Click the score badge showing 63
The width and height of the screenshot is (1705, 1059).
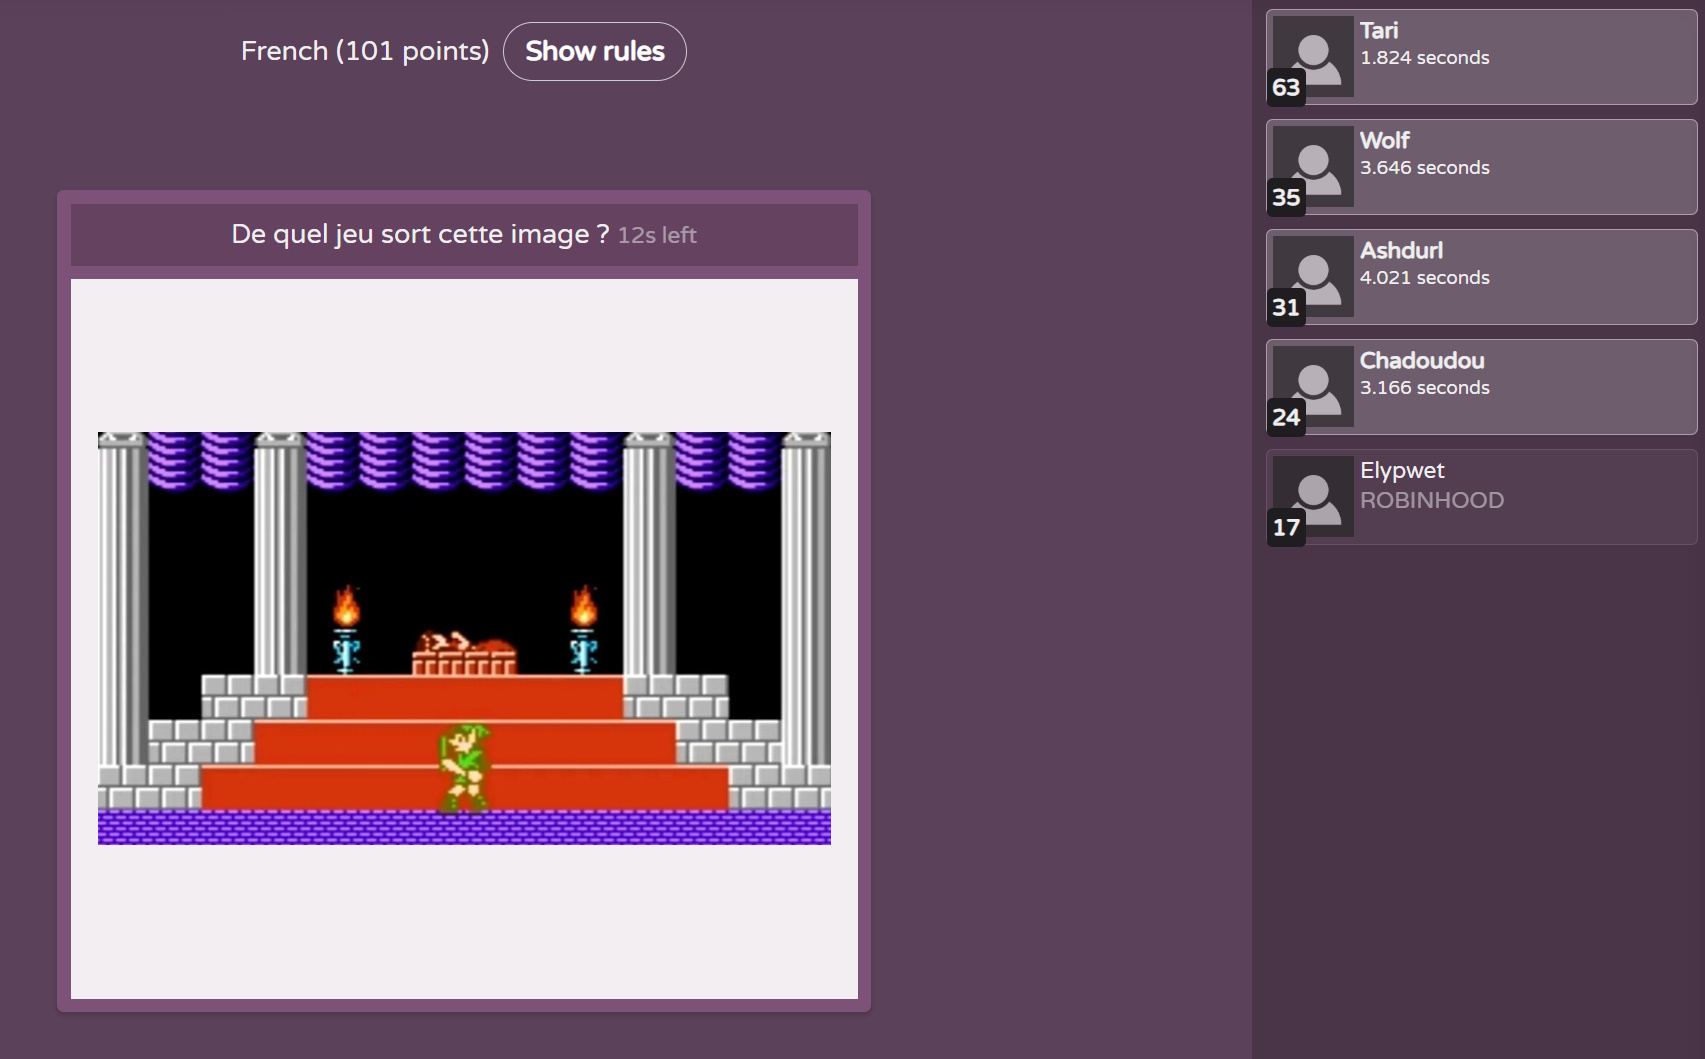point(1286,88)
